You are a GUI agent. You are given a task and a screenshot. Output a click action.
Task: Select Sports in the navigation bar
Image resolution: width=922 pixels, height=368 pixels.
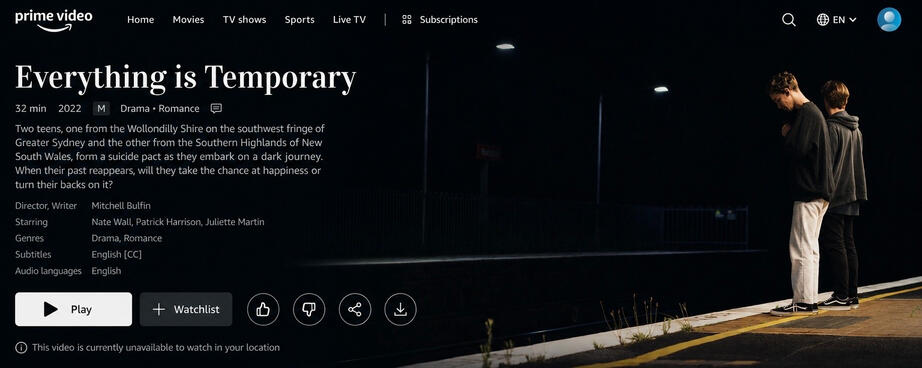[299, 19]
